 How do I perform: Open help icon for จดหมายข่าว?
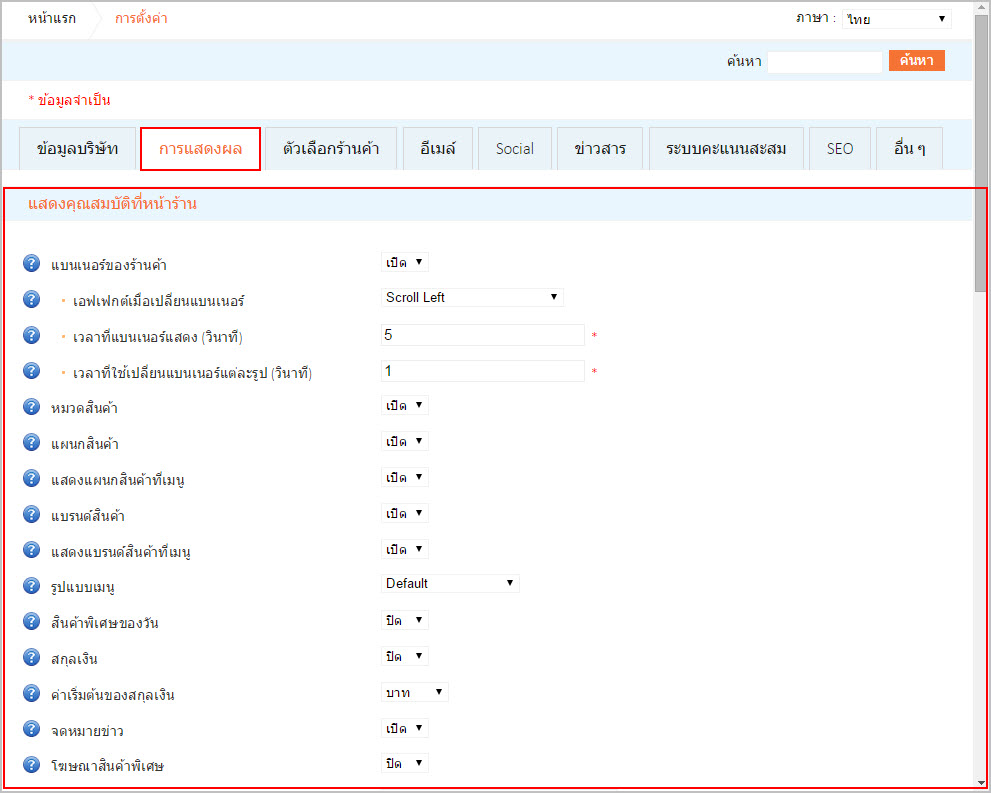tap(31, 730)
